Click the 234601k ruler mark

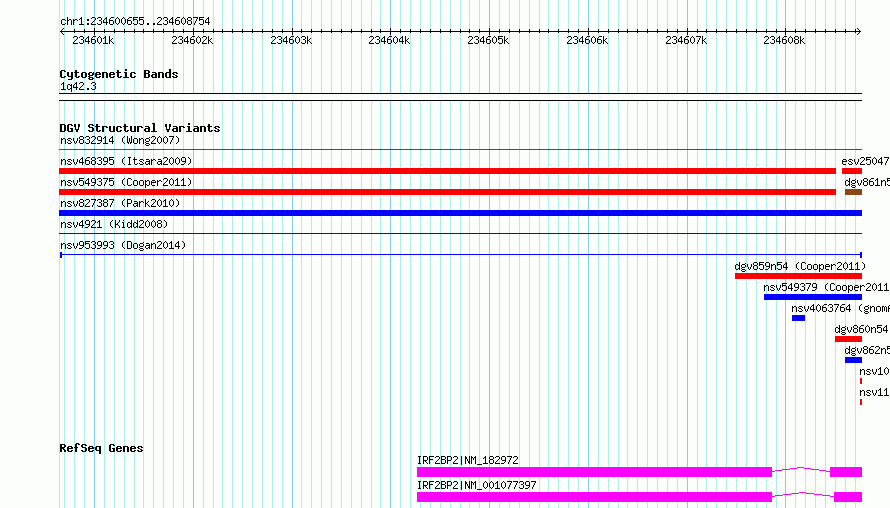[93, 40]
